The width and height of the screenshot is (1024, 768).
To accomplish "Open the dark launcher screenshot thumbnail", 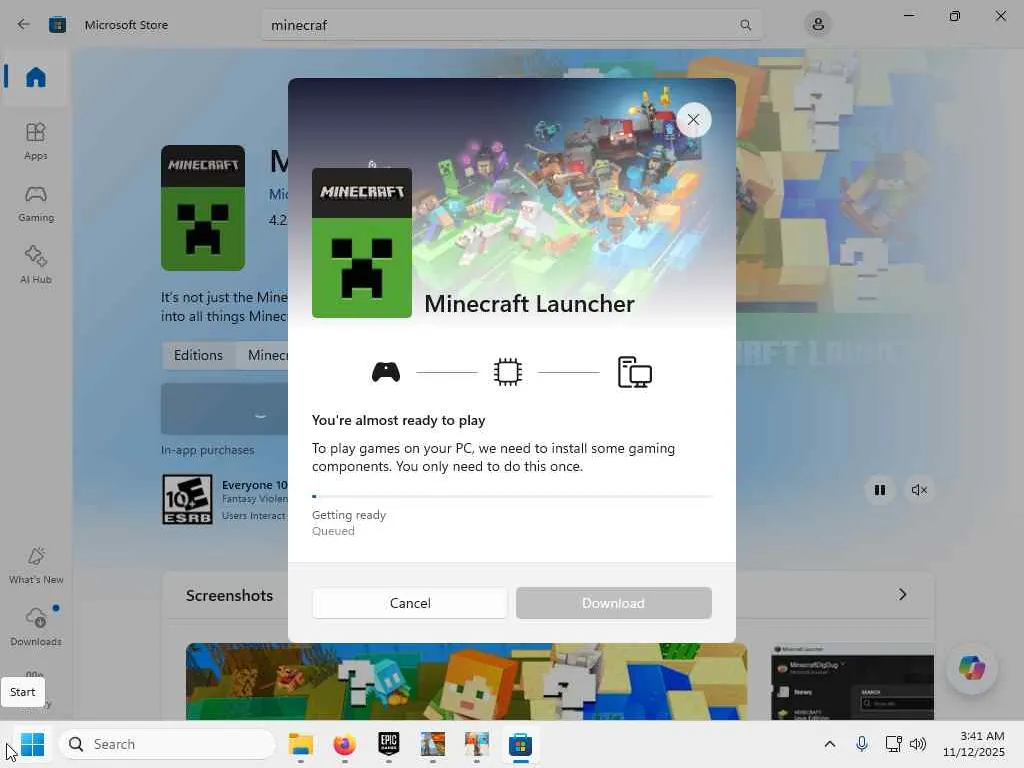I will (852, 681).
